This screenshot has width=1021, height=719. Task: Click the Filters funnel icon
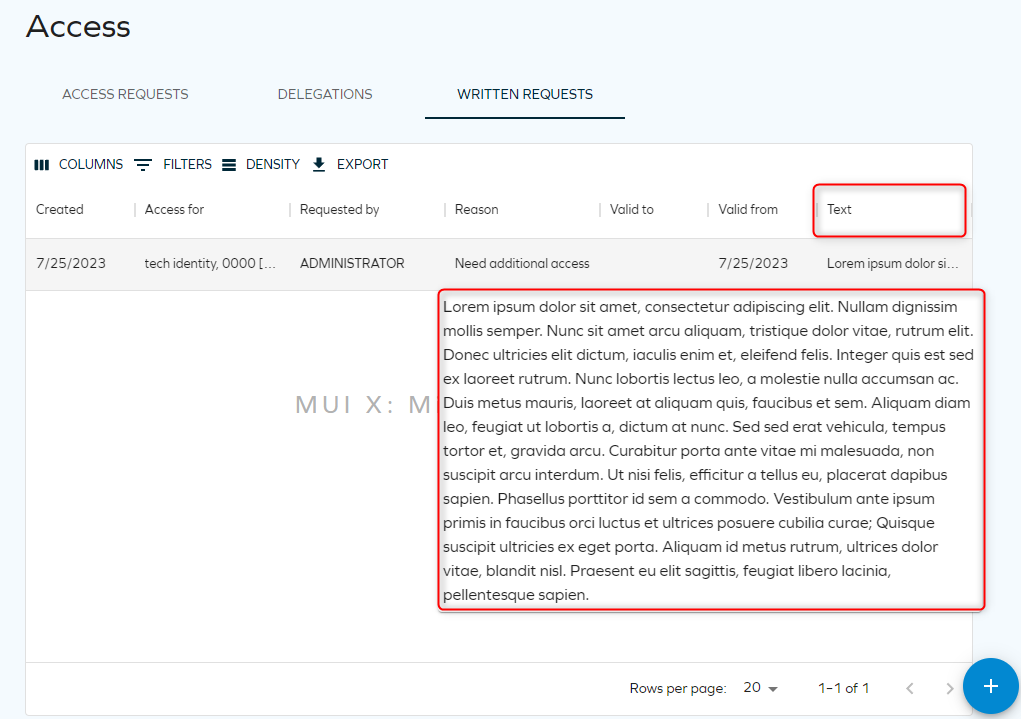click(143, 165)
